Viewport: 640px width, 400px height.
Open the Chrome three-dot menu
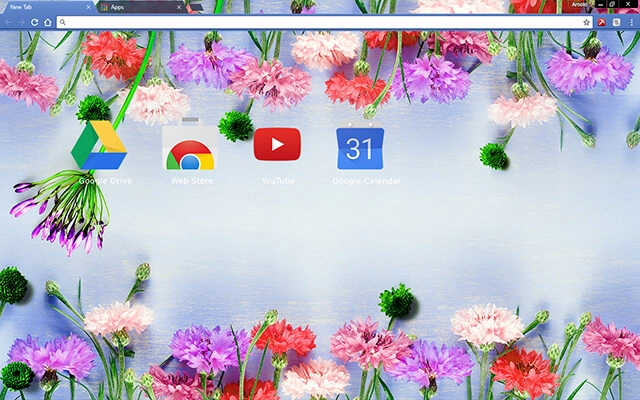pos(631,22)
